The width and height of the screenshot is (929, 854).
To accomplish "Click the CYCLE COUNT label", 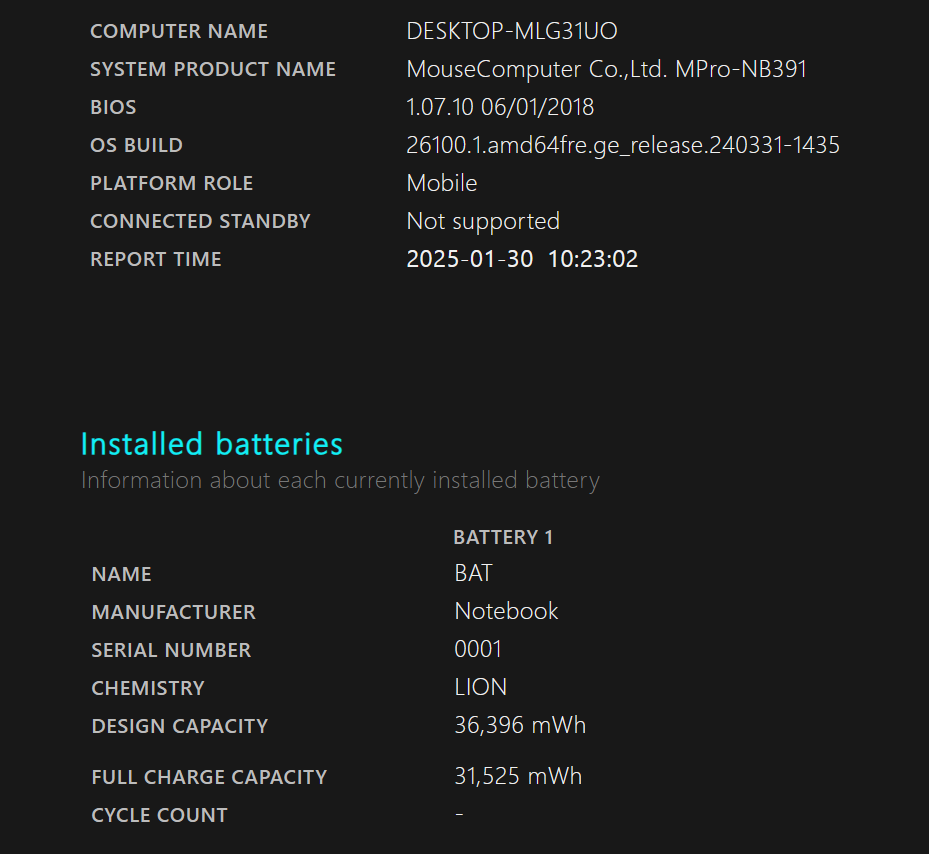I will point(159,815).
